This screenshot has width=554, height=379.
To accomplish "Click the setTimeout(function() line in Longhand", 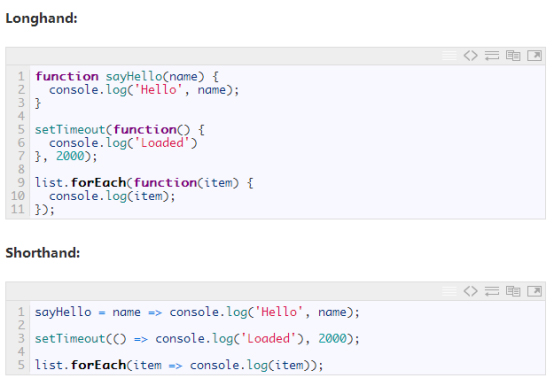I will (x=119, y=130).
